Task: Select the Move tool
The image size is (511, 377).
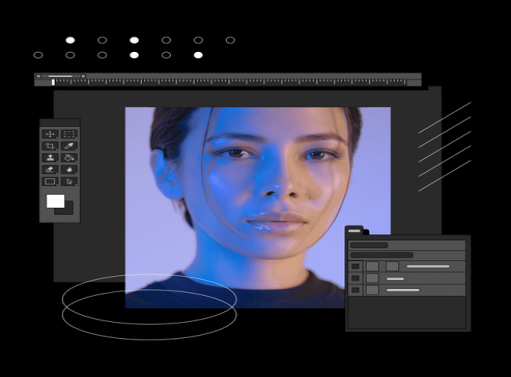Action: point(50,134)
